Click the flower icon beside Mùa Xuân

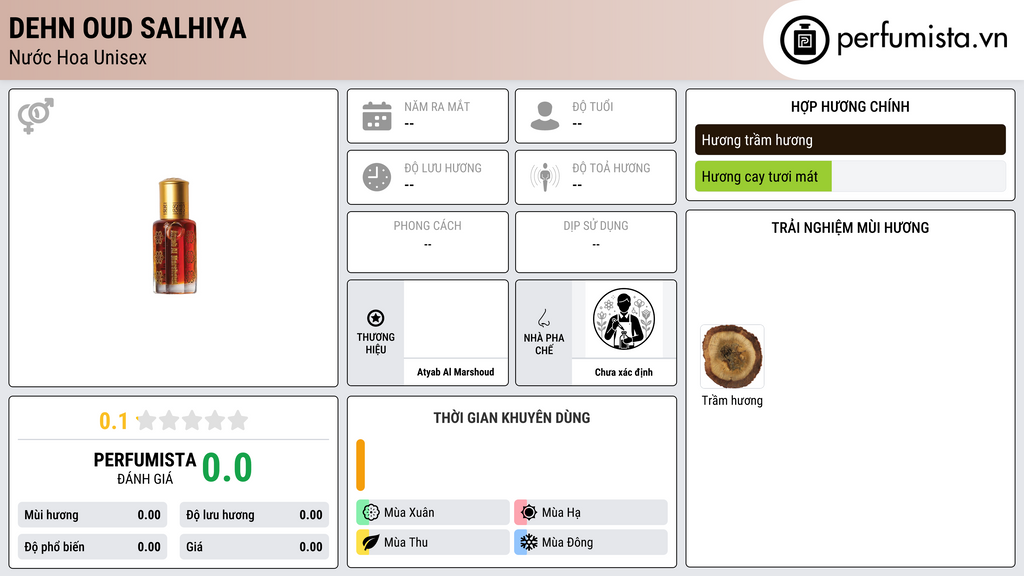[x=370, y=513]
